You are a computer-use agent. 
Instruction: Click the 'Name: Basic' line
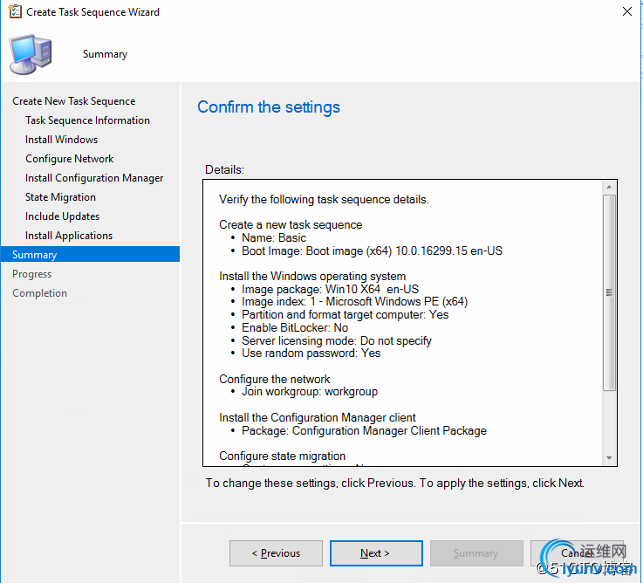click(274, 238)
